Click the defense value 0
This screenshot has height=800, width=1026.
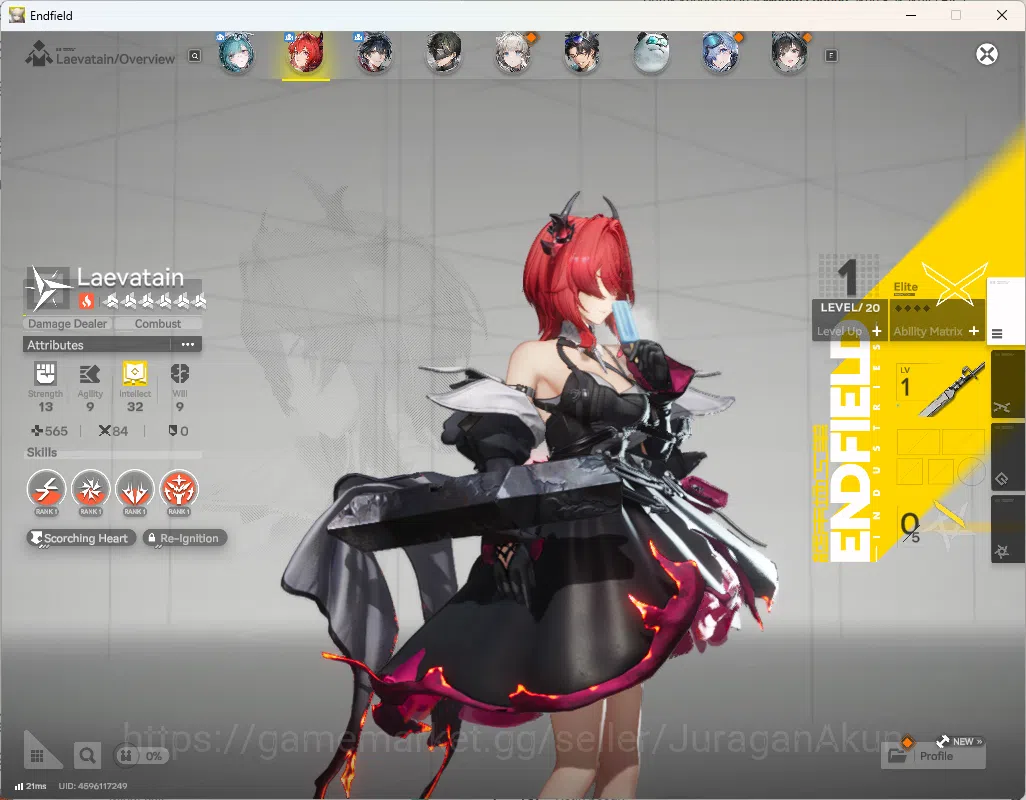click(179, 431)
